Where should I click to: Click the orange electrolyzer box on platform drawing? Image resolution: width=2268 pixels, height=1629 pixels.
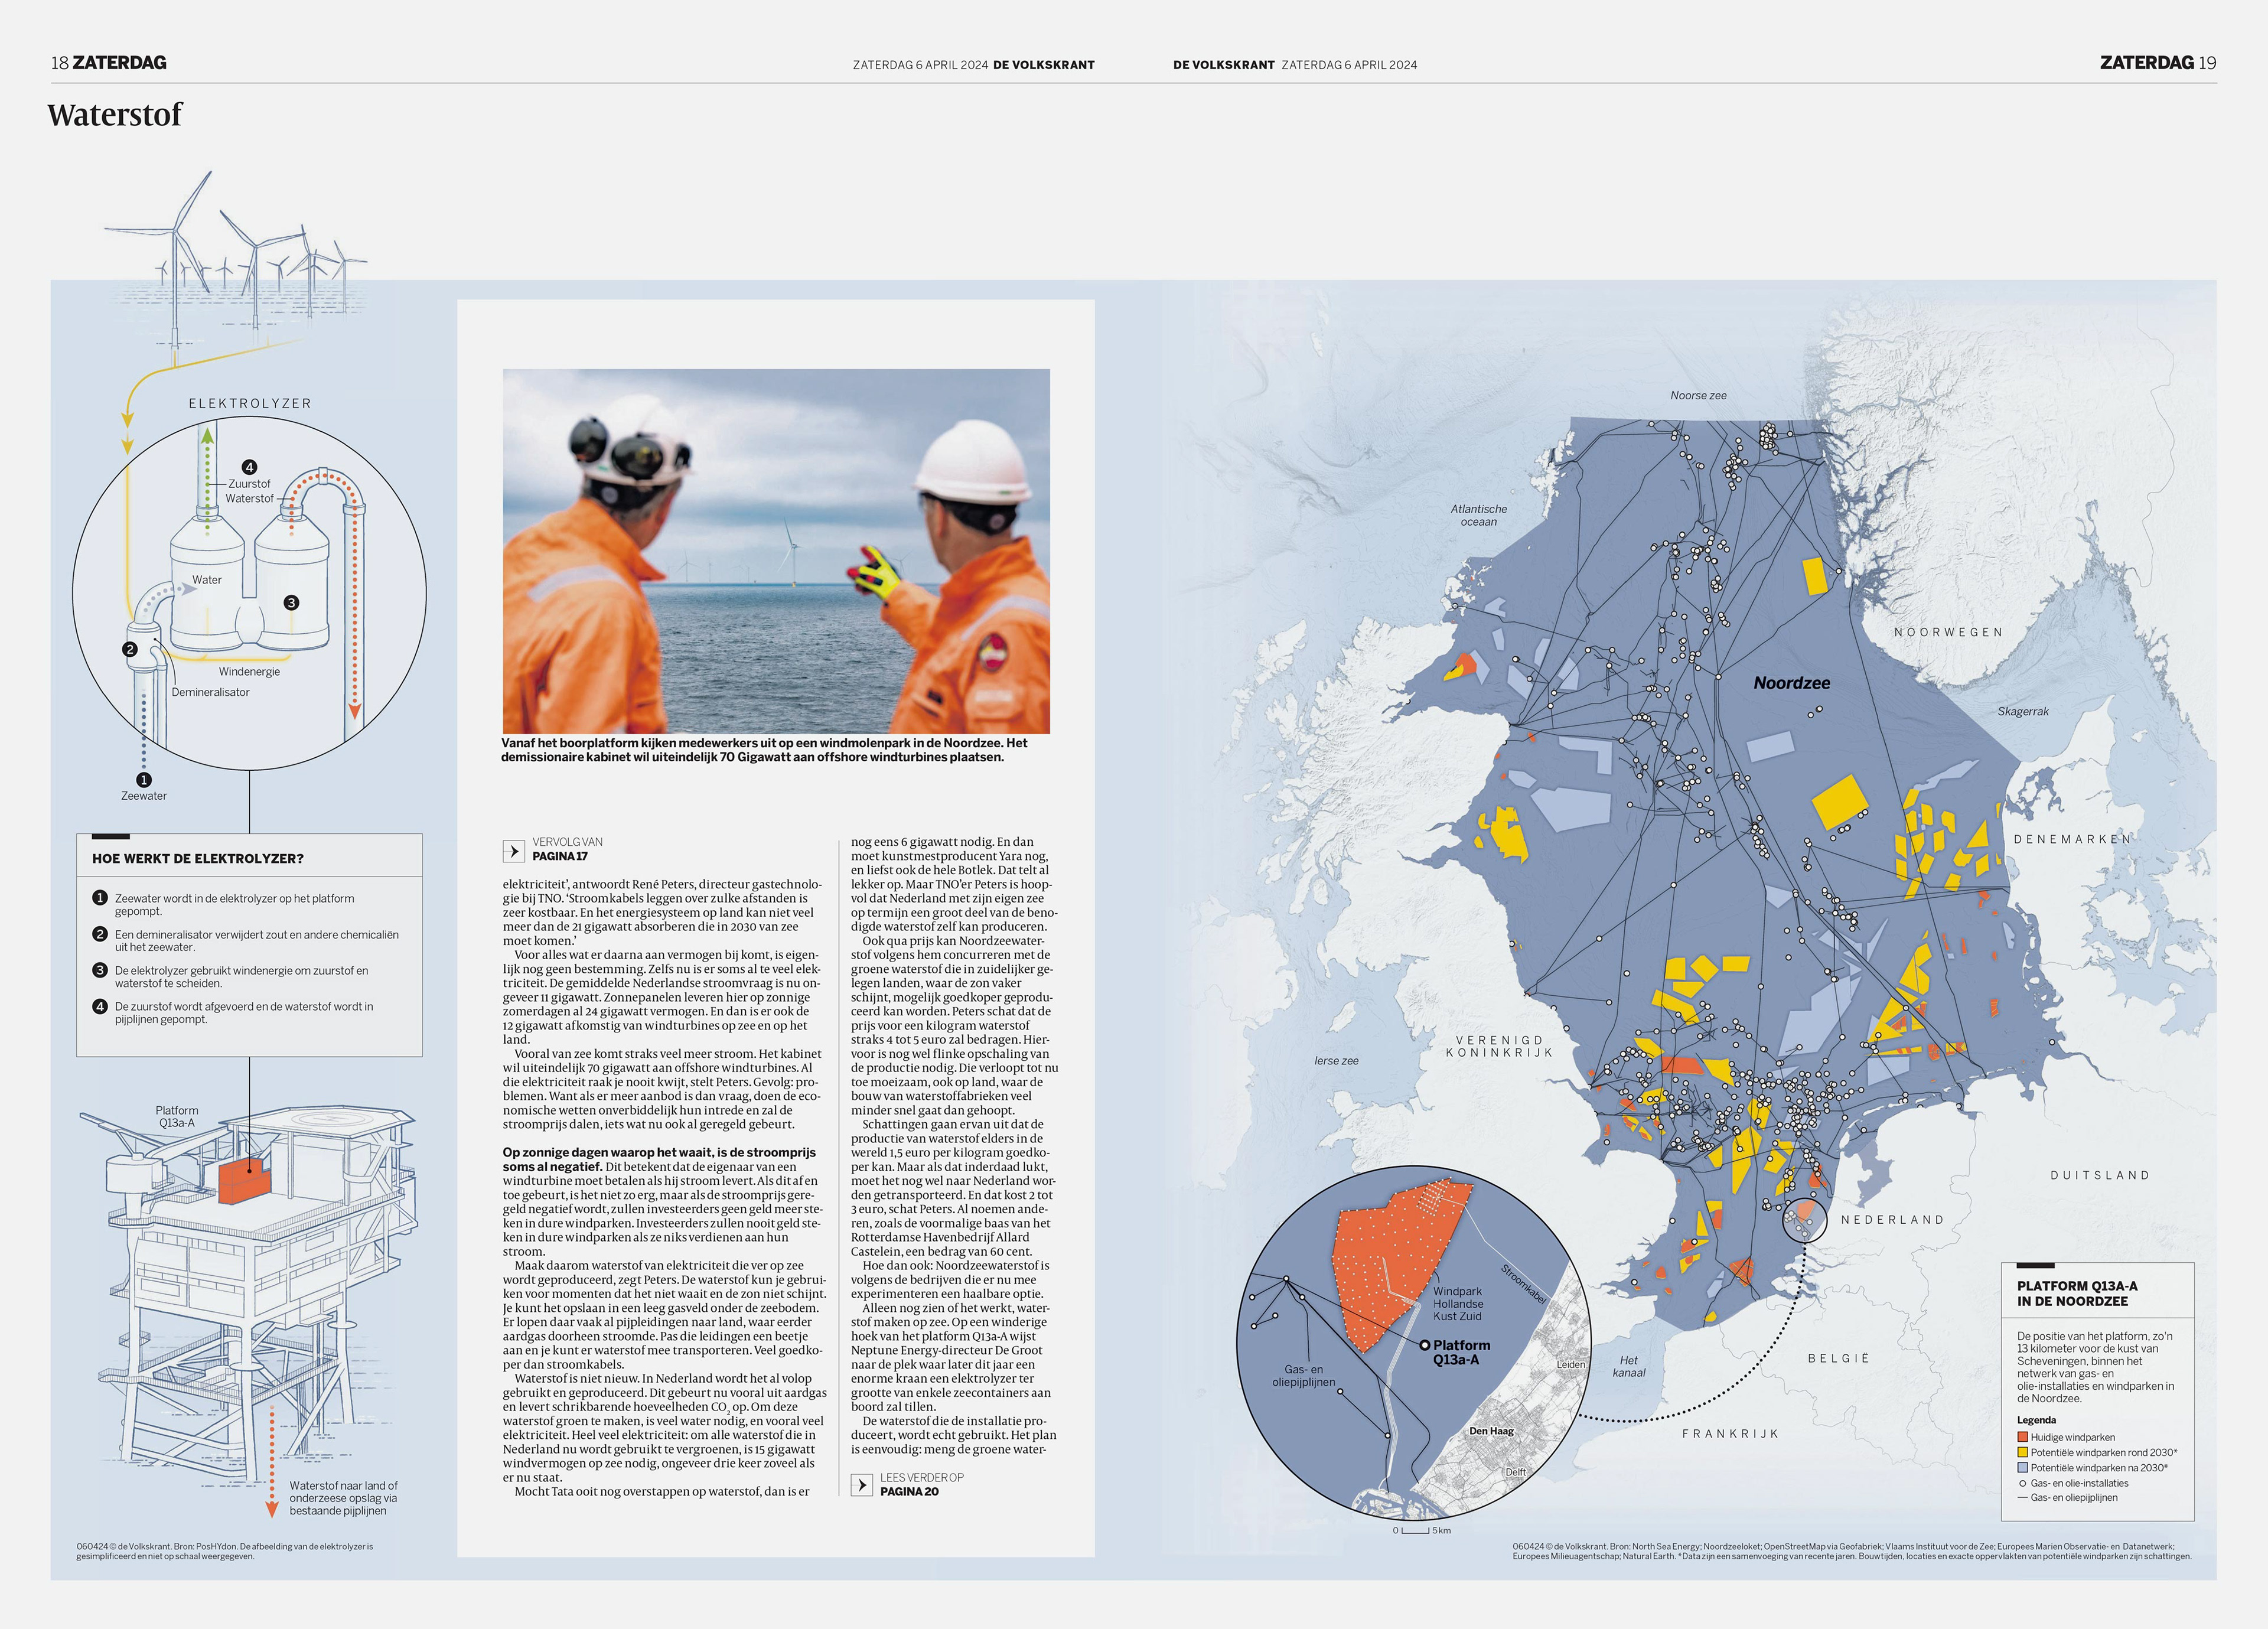[x=245, y=1181]
